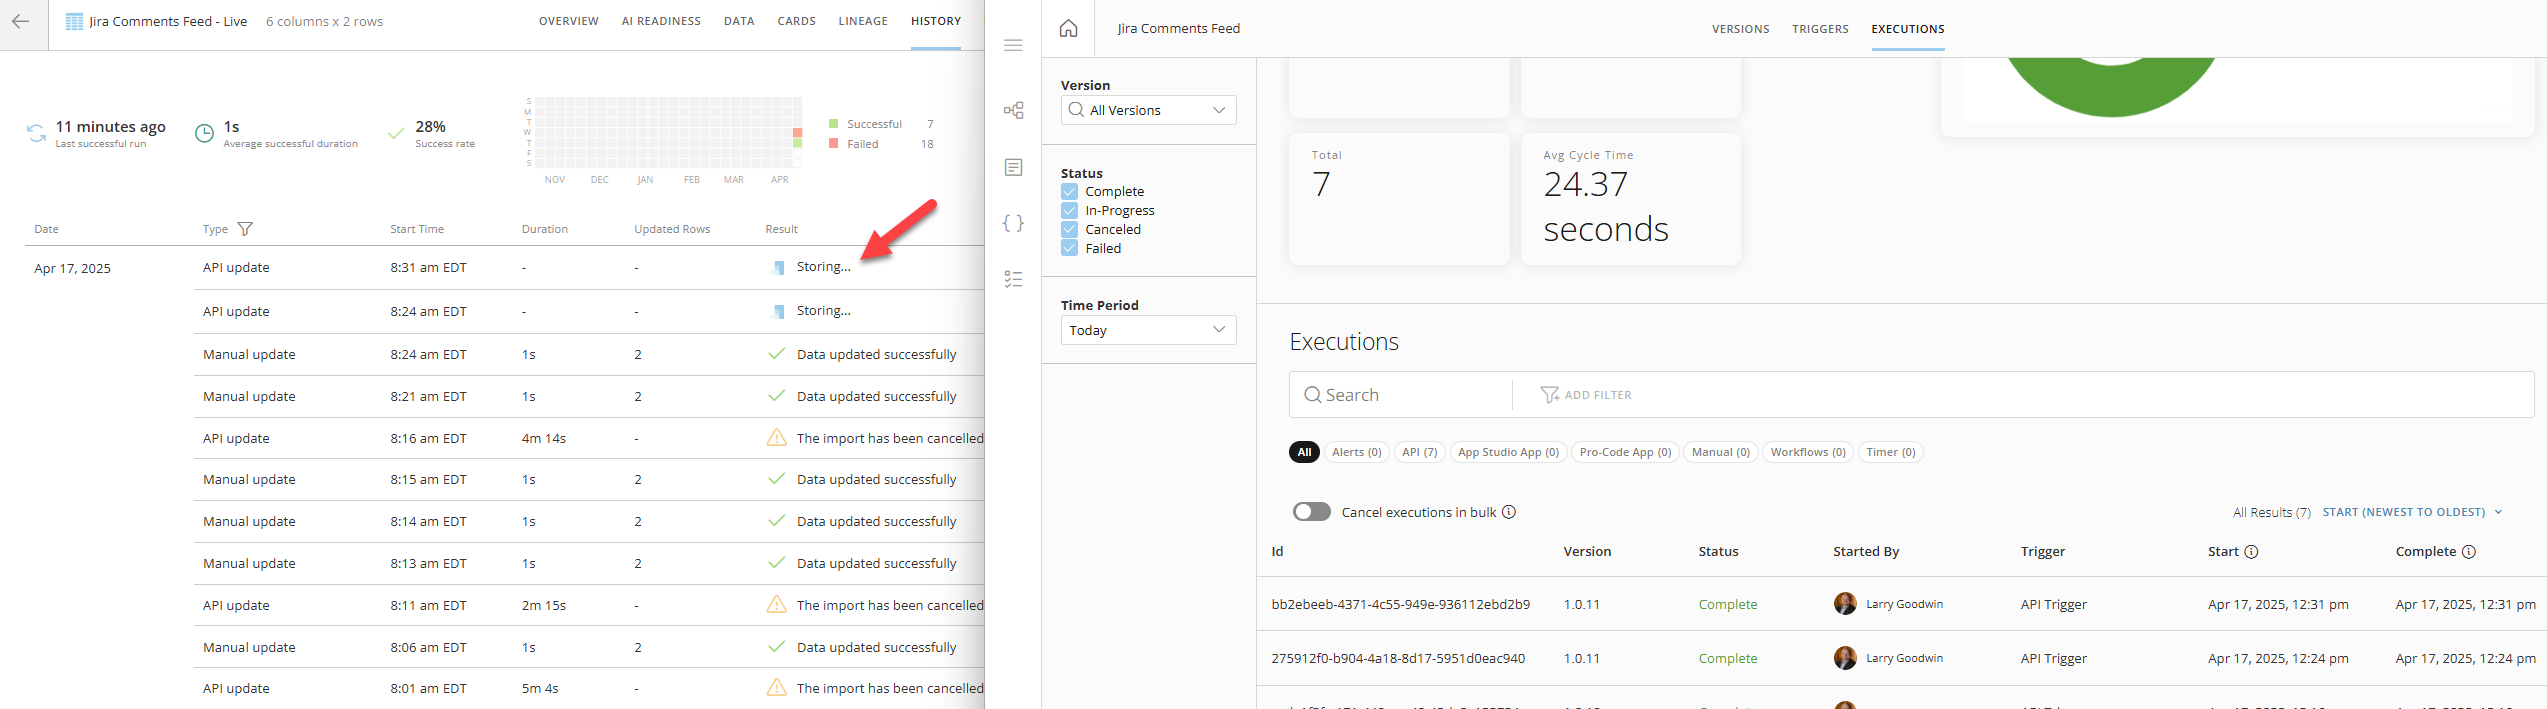
Task: Click the info icon beside Cancel executions in bulk
Action: [x=1509, y=512]
